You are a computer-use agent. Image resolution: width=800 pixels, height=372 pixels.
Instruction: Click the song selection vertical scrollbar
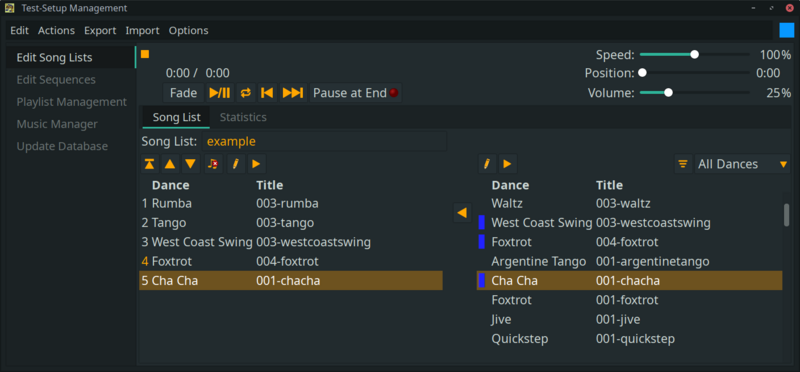click(786, 215)
